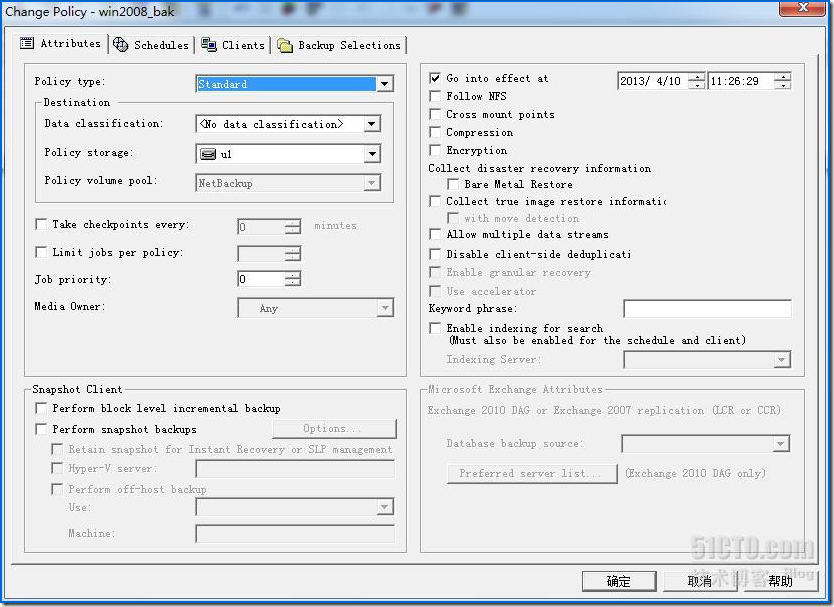Open the Policy volume pool dropdown
Image resolution: width=834 pixels, height=607 pixels.
pyautogui.click(x=372, y=183)
